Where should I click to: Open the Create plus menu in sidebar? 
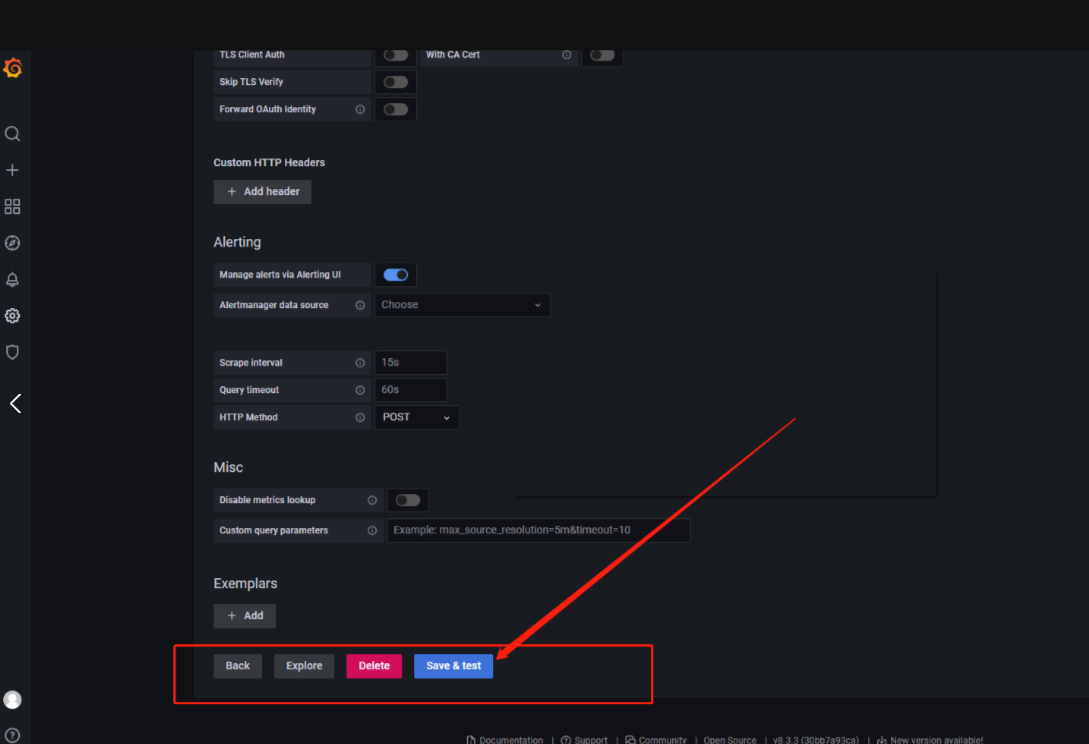tap(13, 170)
